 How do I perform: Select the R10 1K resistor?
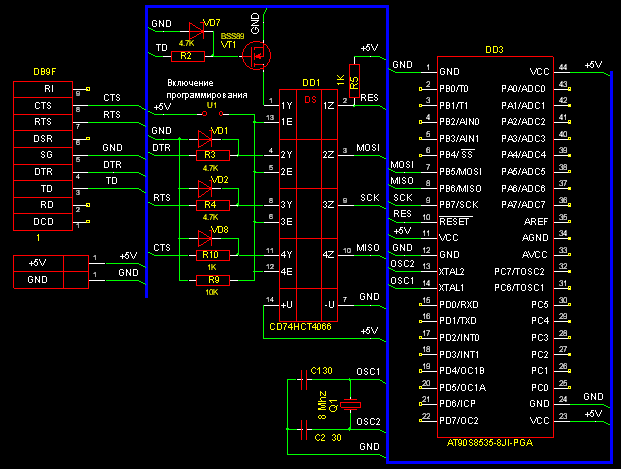tap(209, 255)
